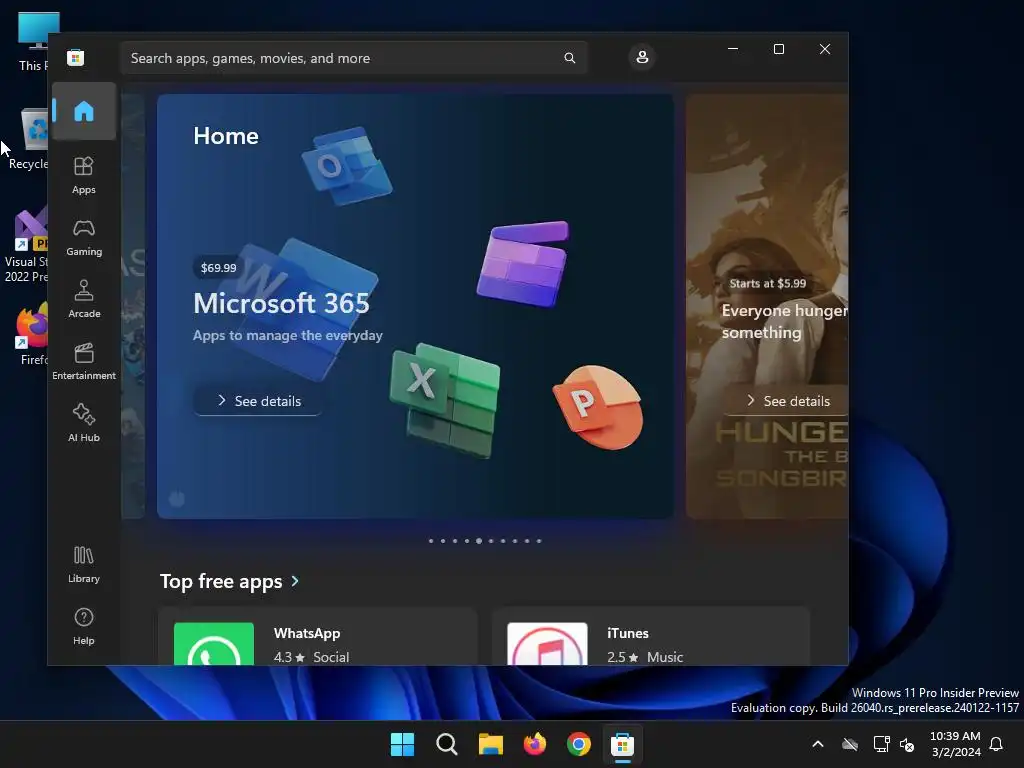Select the This PC desktop icon
Screen dimensions: 1024x768
(35, 42)
